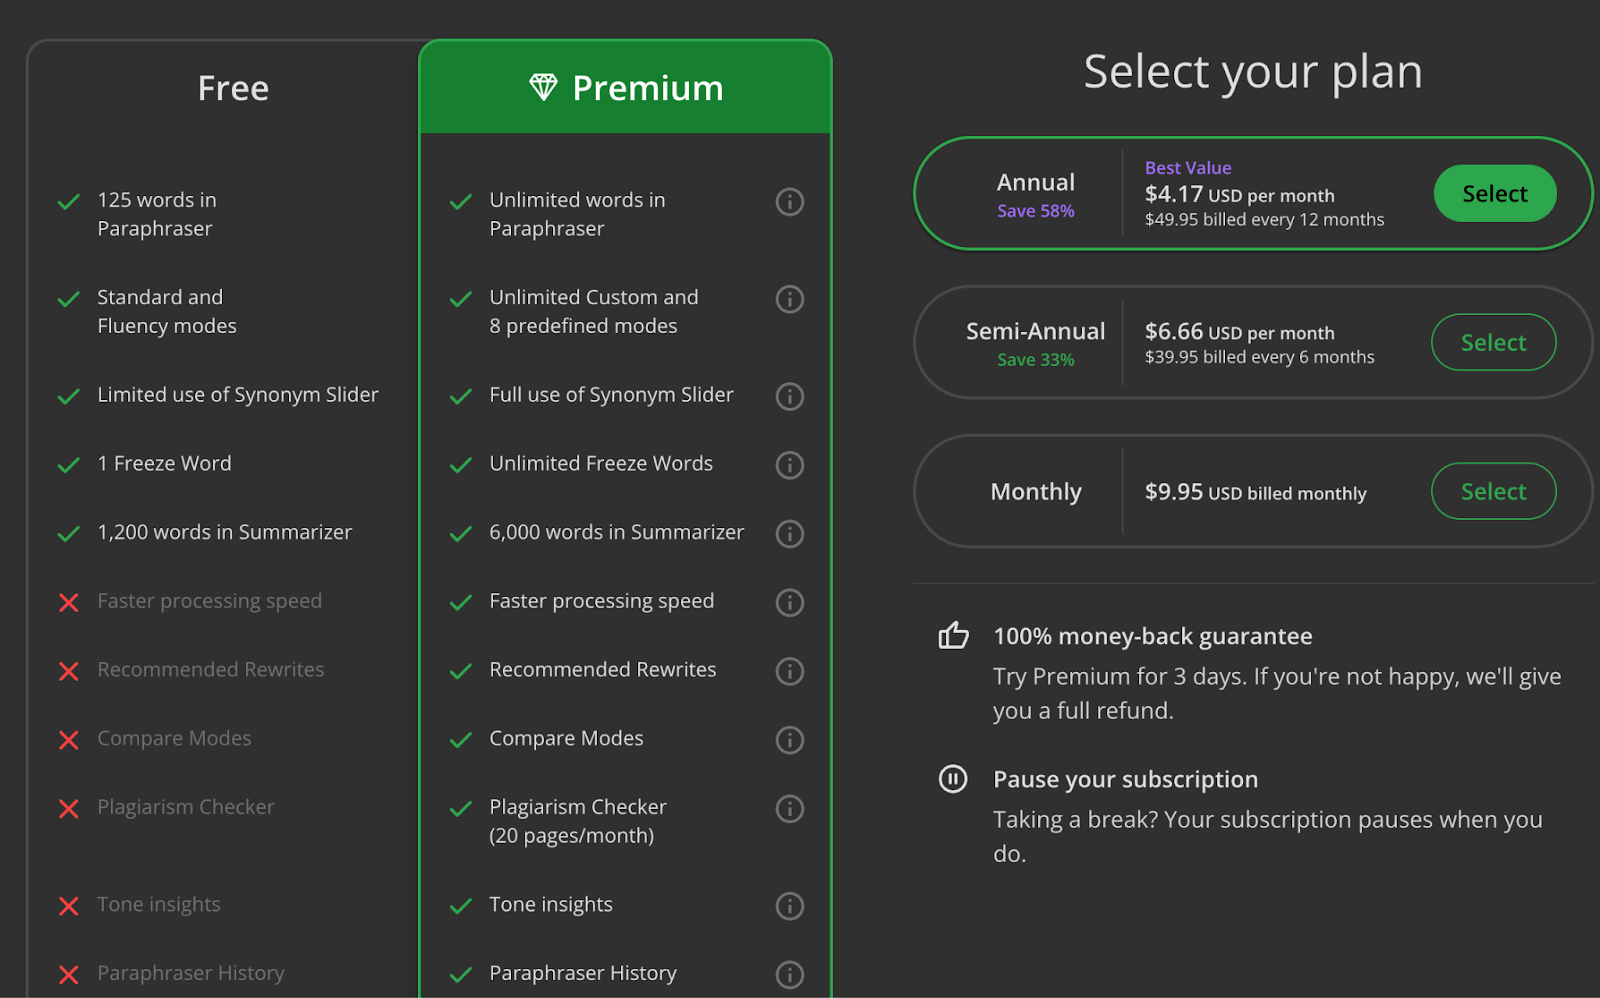Click info icon beside Unlimited words in Paraphraser

coord(790,202)
